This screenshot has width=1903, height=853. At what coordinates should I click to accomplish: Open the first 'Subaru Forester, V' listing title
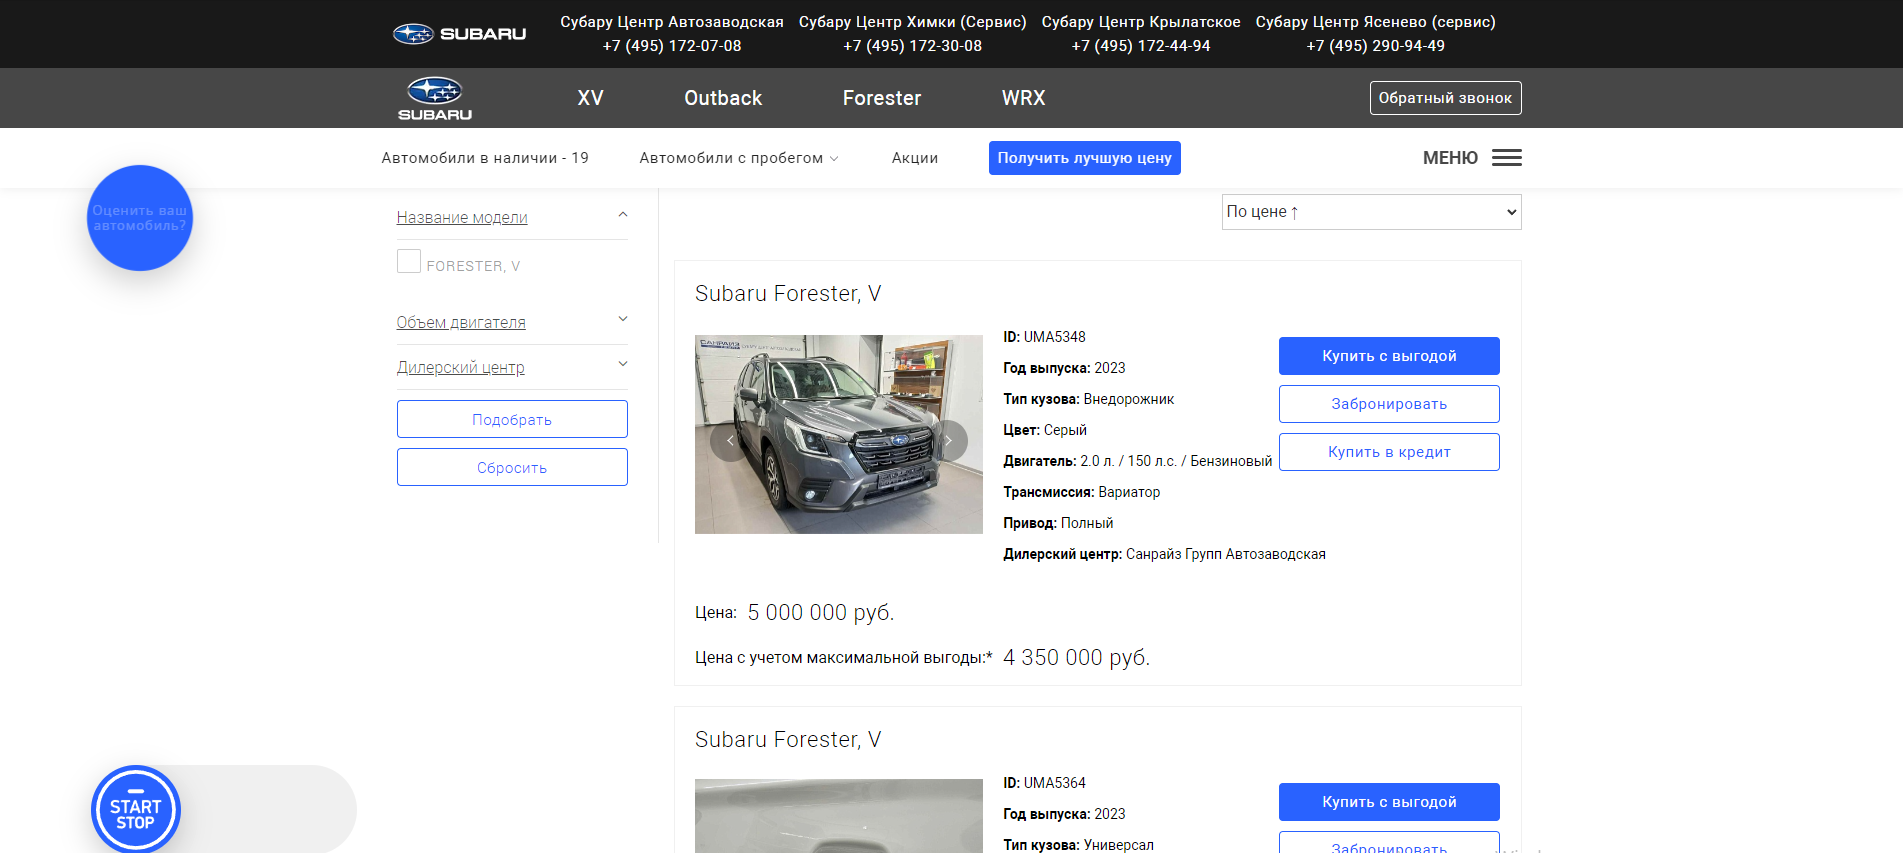pyautogui.click(x=788, y=293)
